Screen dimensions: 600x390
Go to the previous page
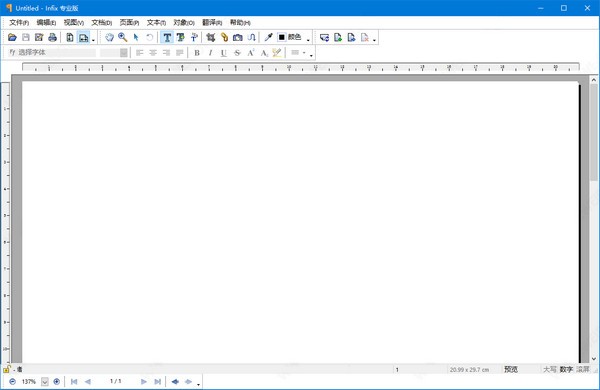point(88,382)
